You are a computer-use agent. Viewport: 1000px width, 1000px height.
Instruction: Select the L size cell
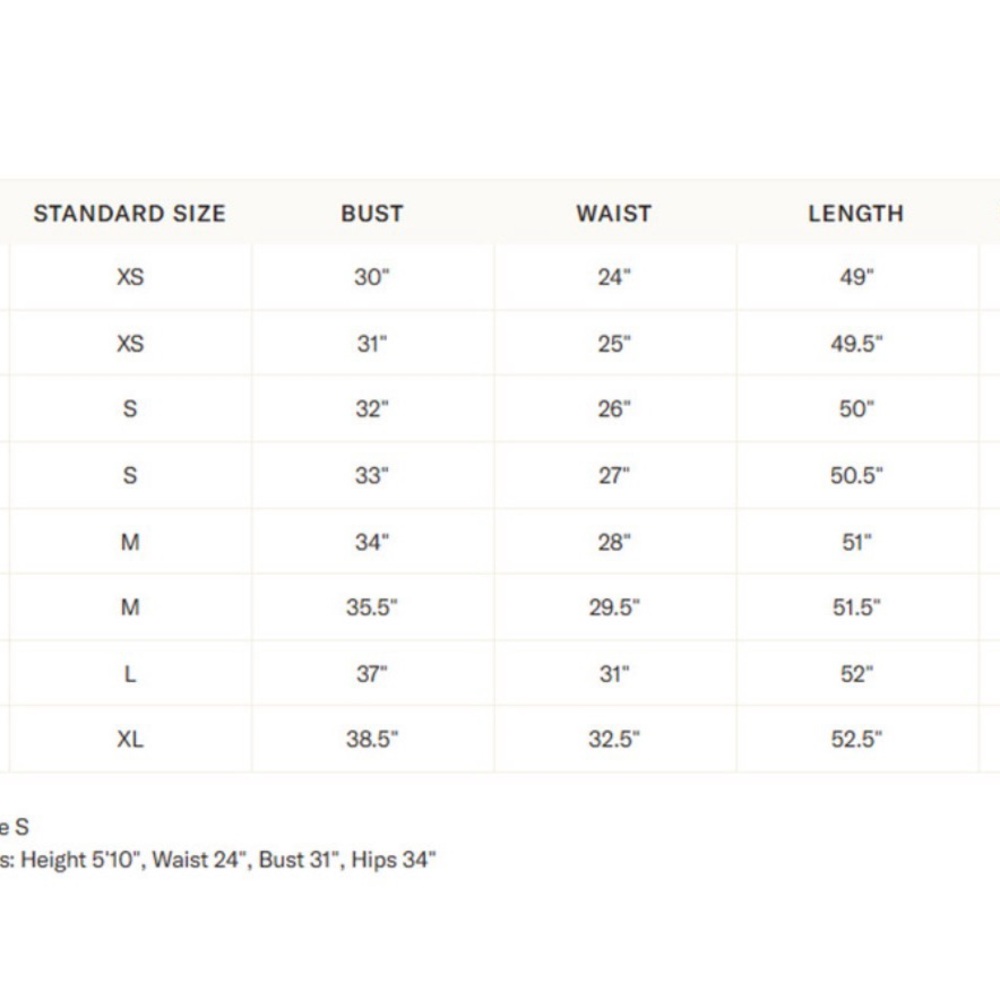click(130, 673)
